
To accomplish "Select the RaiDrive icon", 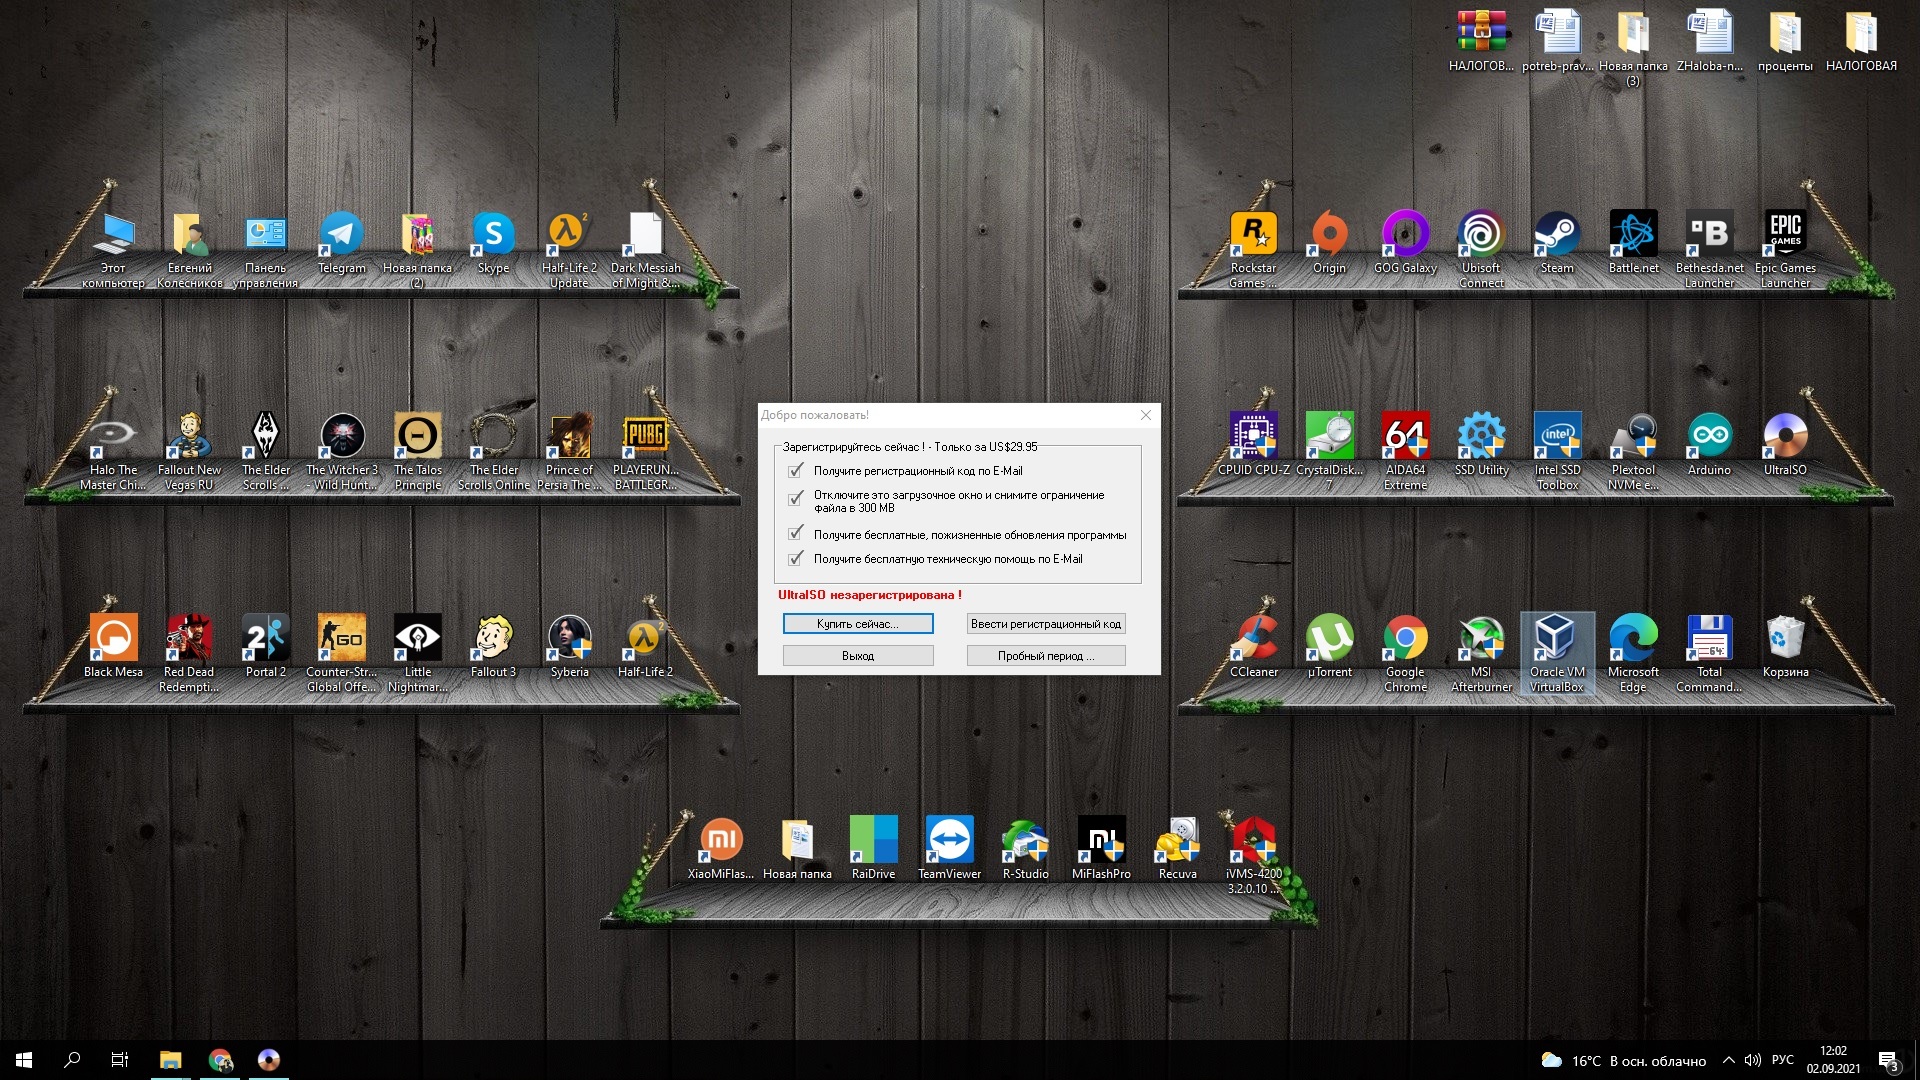I will [x=874, y=848].
